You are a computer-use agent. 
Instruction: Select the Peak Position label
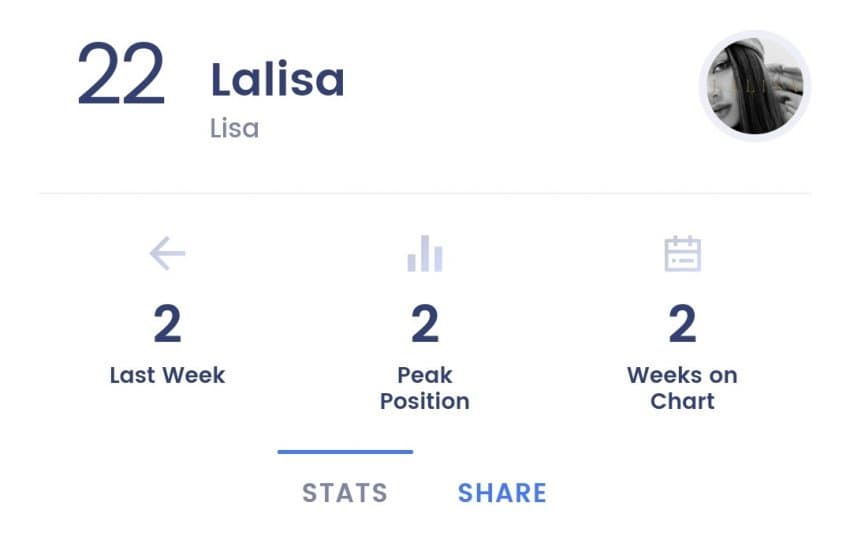click(x=425, y=388)
